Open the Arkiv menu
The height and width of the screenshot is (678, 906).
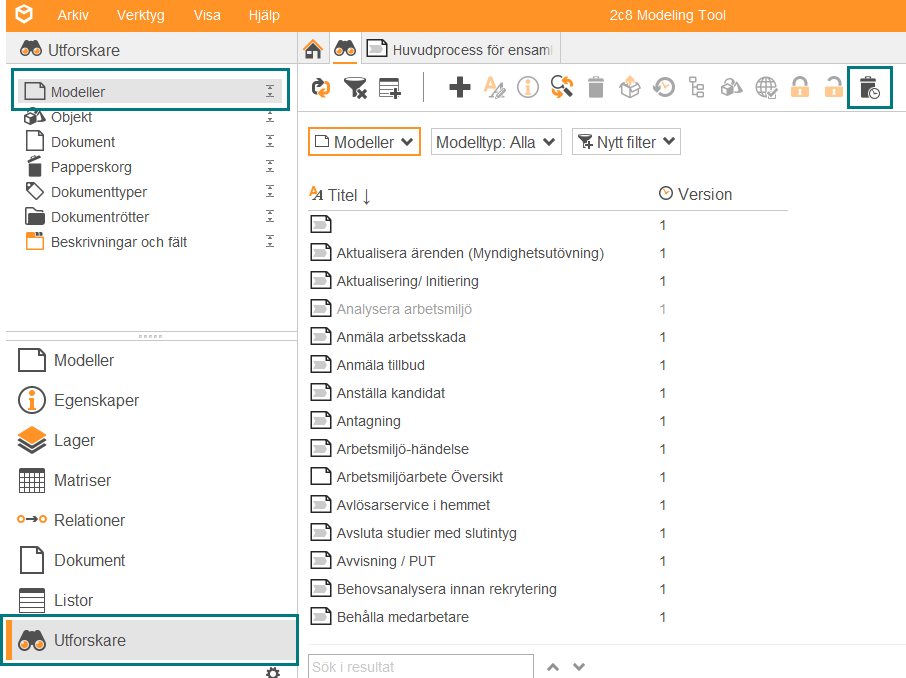73,15
